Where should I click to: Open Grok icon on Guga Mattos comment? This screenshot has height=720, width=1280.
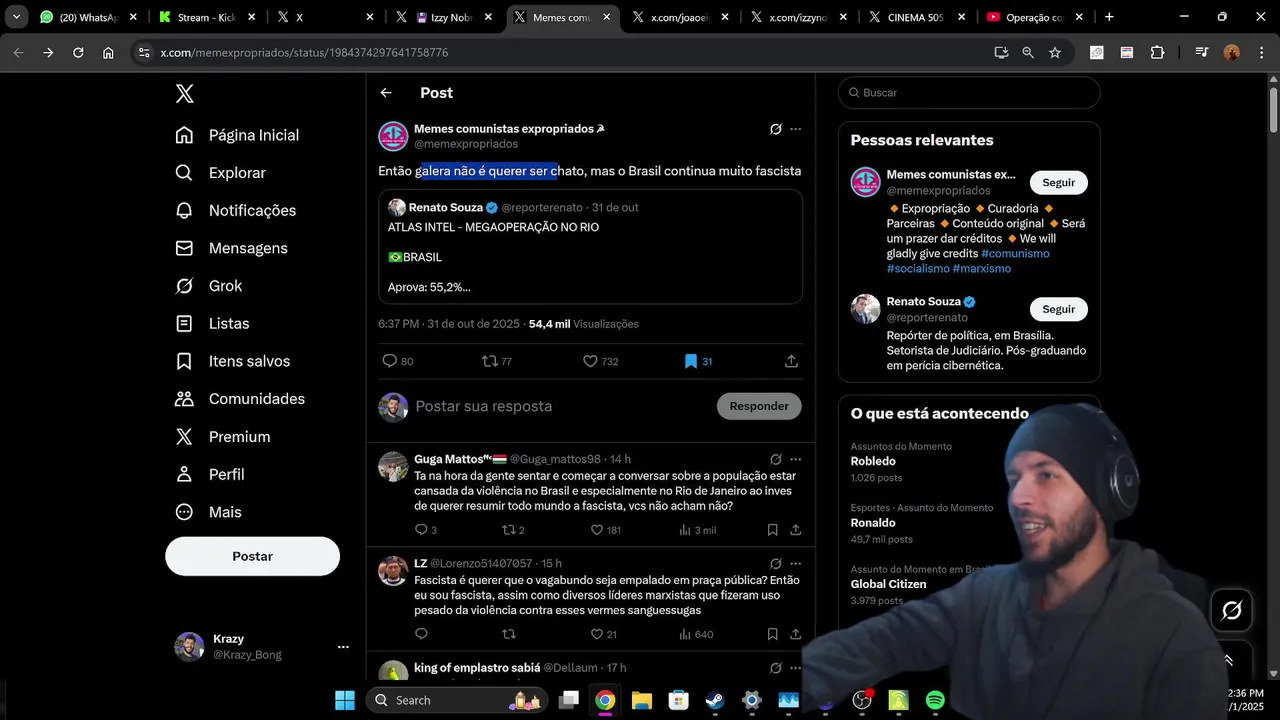pos(775,459)
